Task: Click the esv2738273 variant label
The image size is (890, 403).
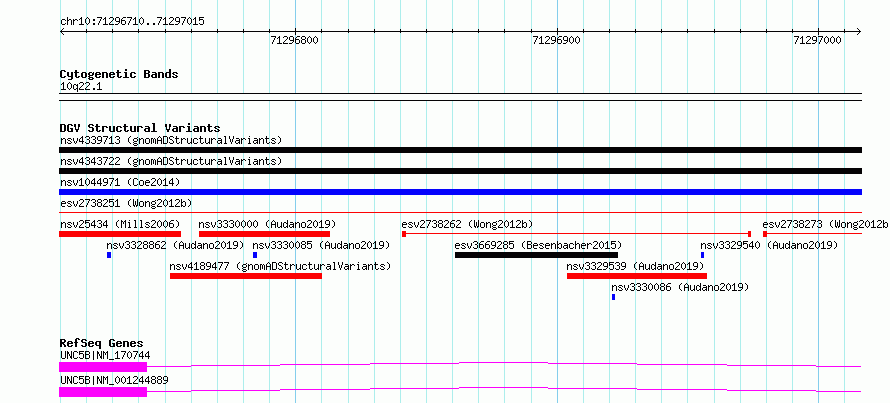Action: tap(826, 224)
